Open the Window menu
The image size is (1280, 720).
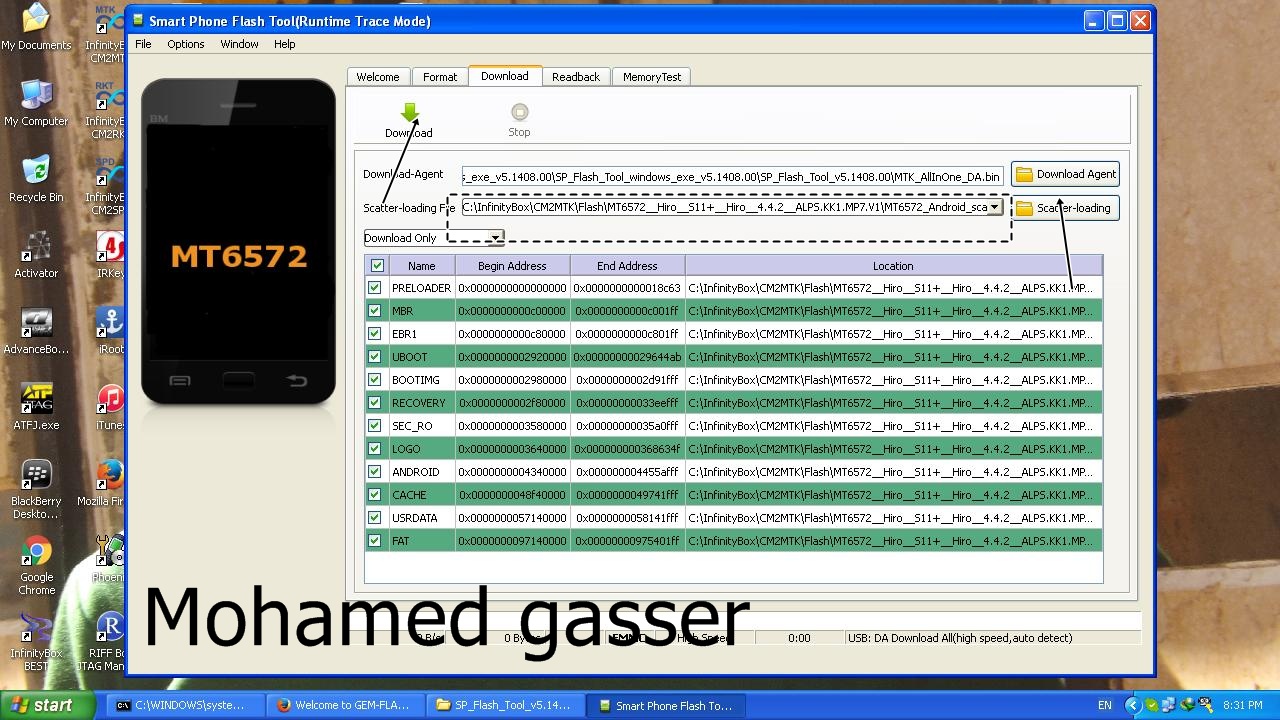[240, 44]
